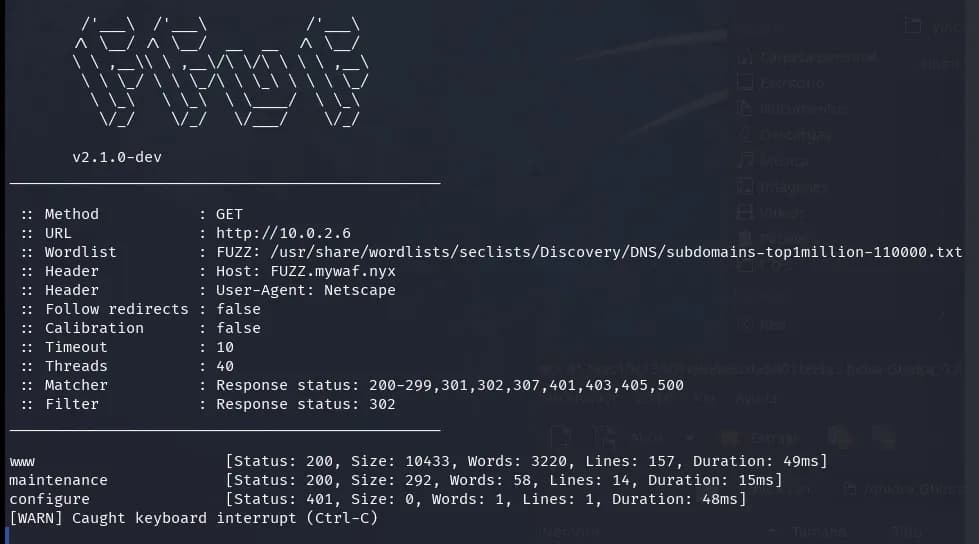Click the Música note icon in background sidebar
Viewport: 979px width, 544px height.
[745, 161]
